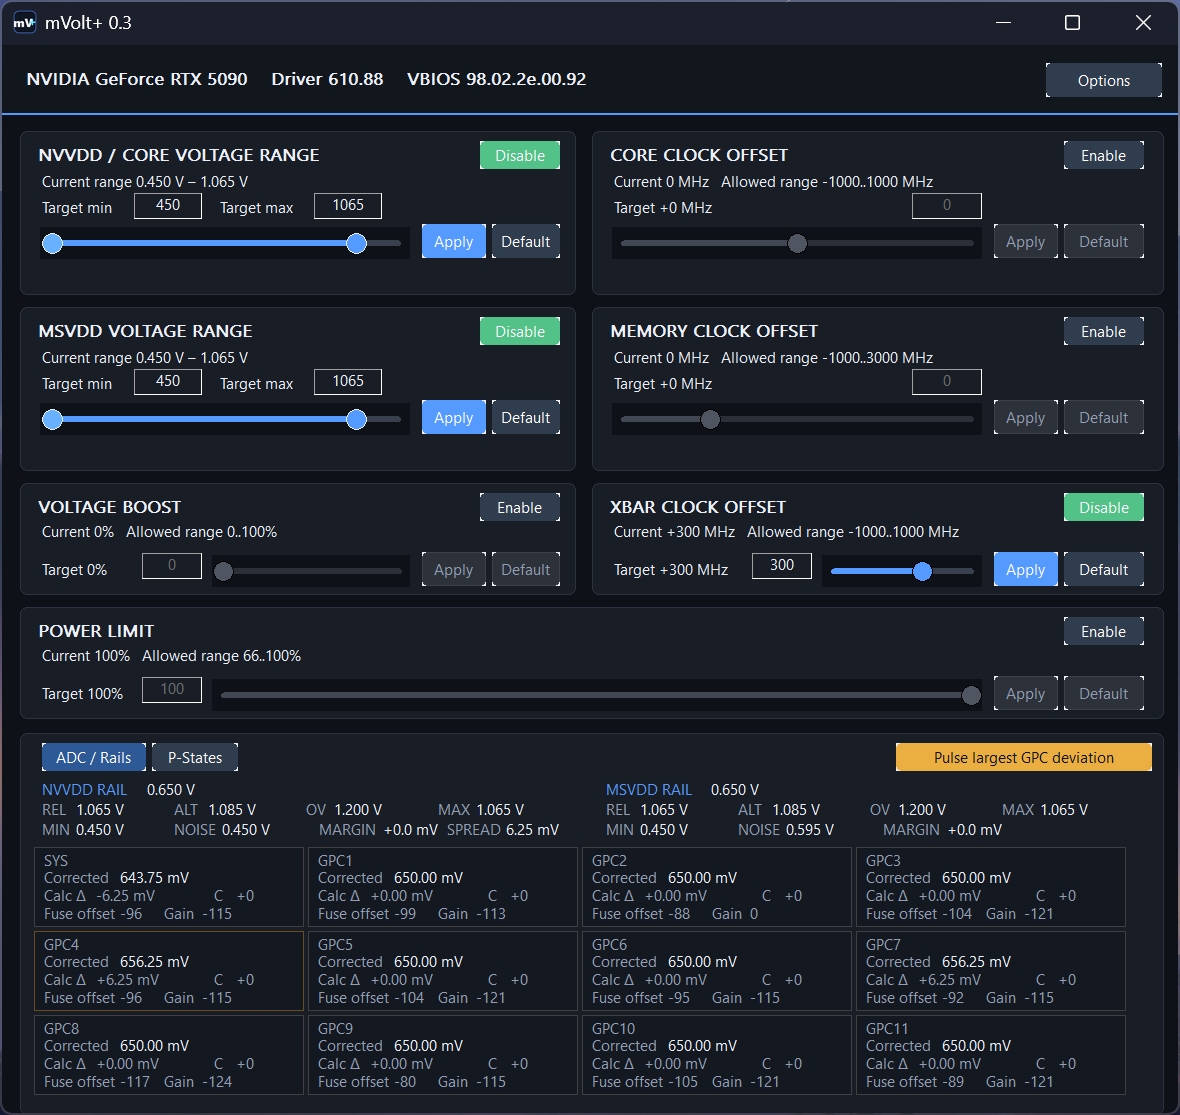Enable the Memory Clock Offset section
Viewport: 1180px width, 1115px height.
[1103, 331]
